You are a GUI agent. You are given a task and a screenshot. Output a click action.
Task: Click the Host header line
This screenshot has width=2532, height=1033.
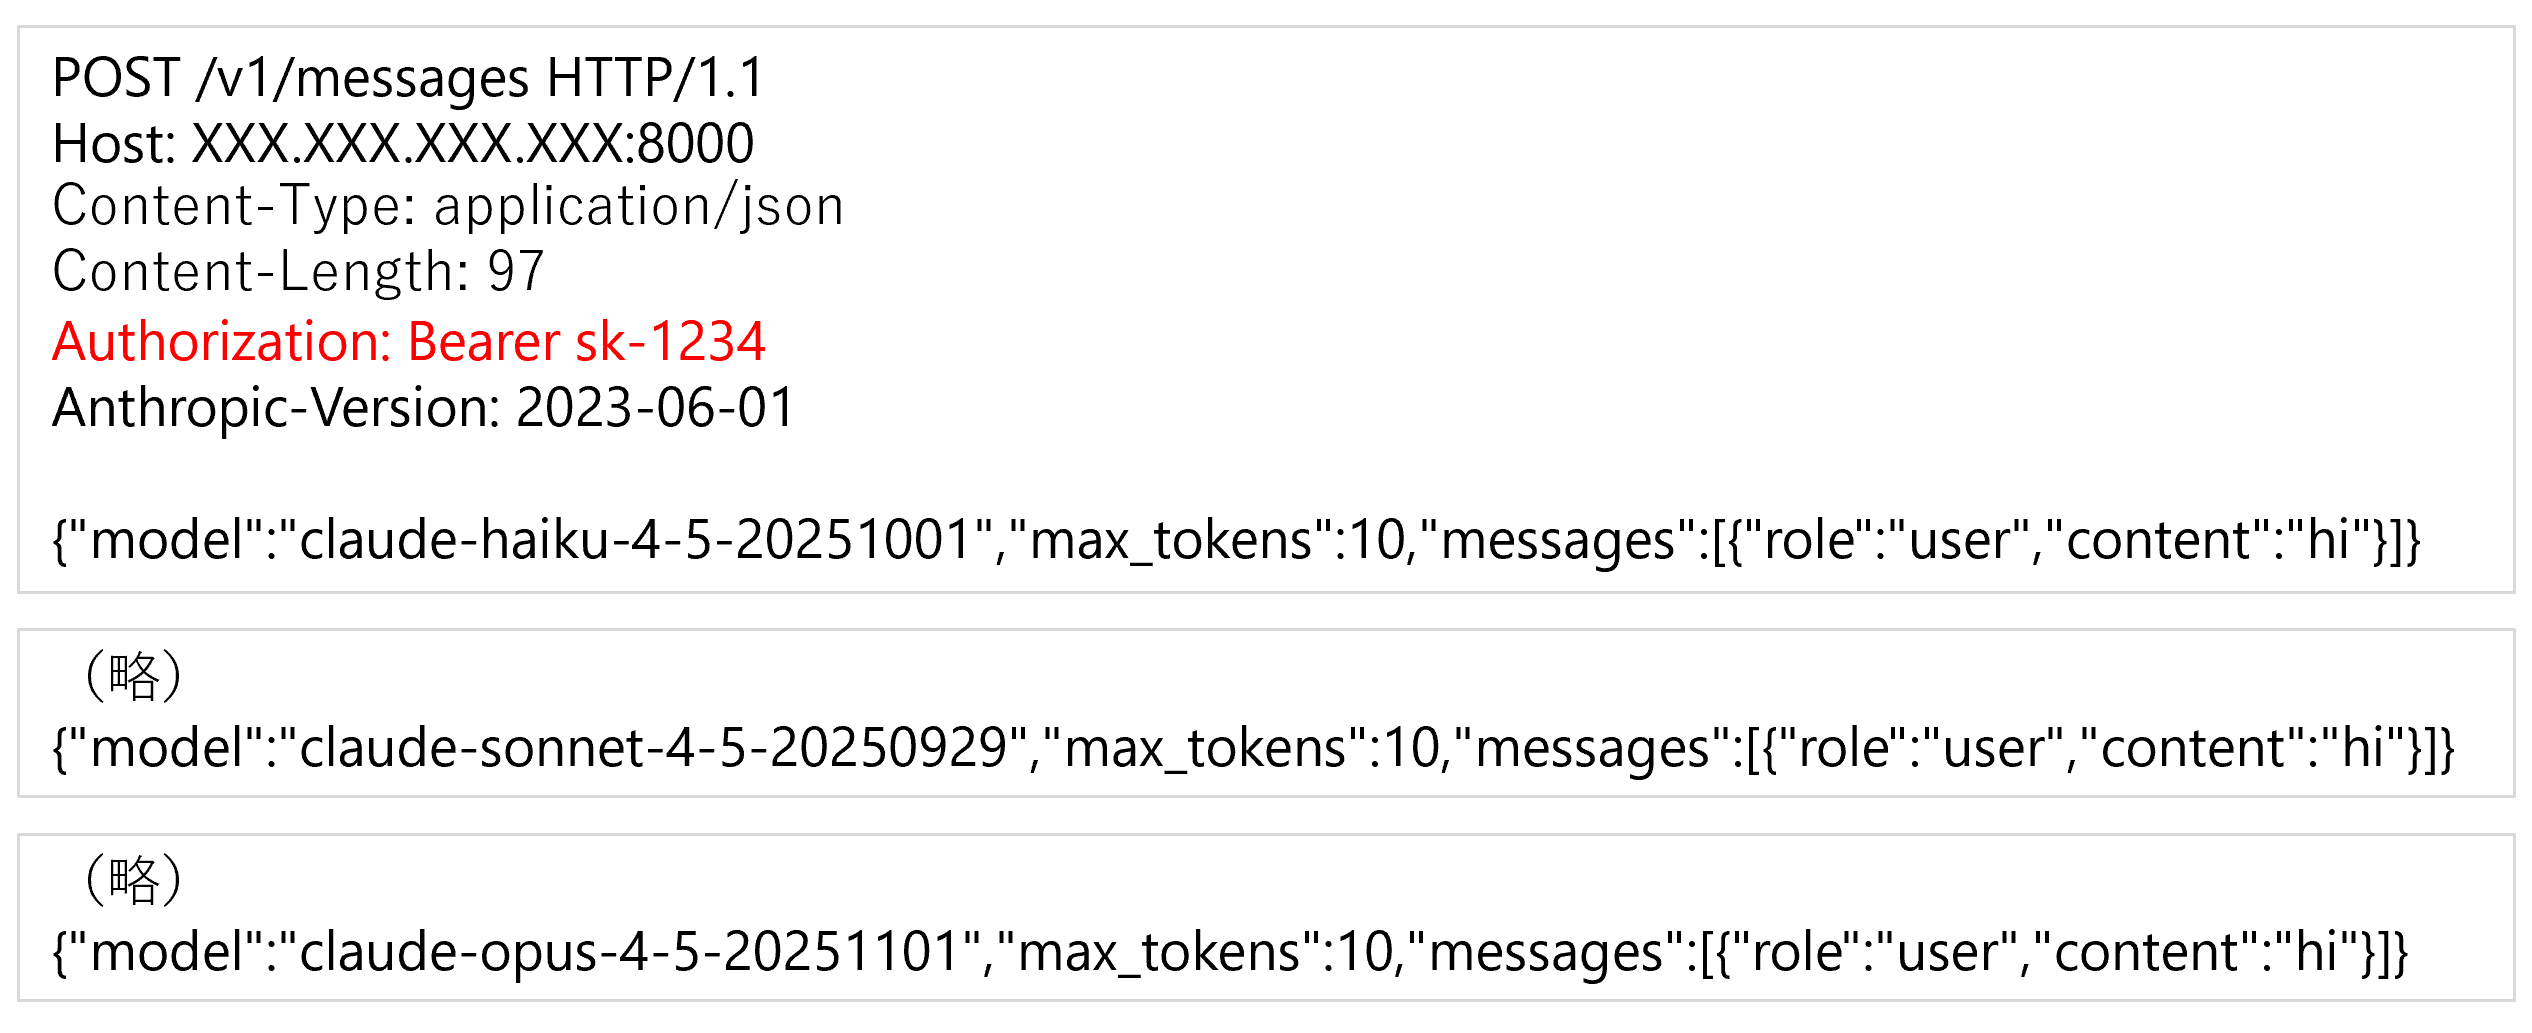403,143
